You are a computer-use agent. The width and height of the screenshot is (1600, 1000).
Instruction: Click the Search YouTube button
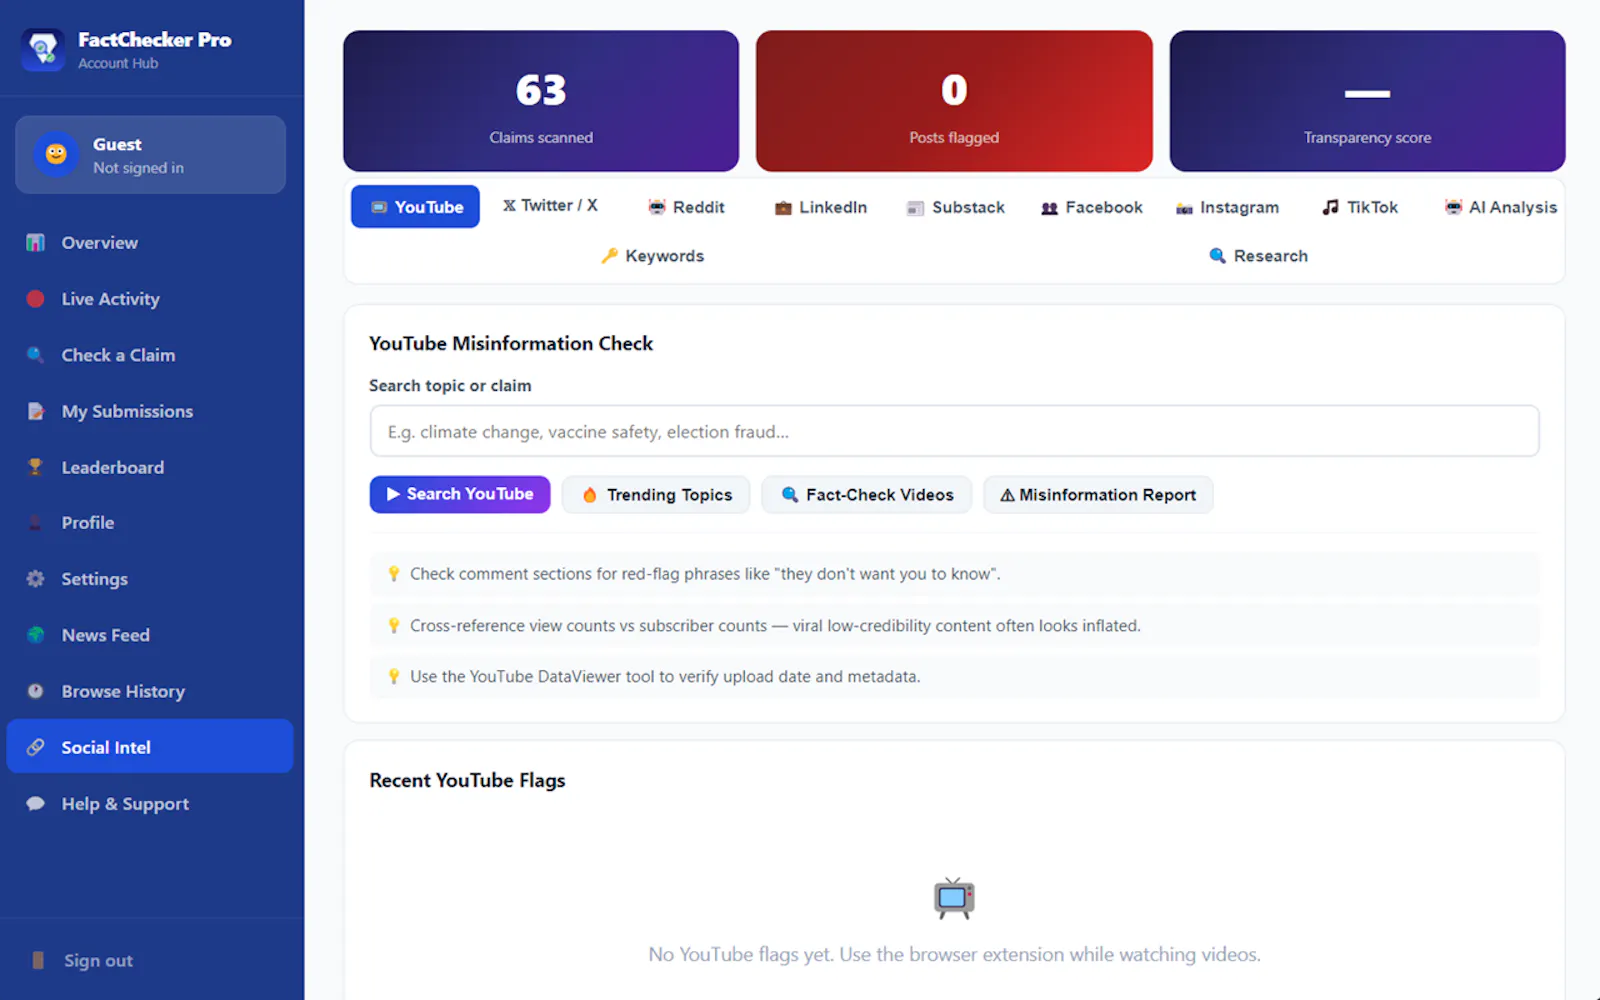point(460,494)
